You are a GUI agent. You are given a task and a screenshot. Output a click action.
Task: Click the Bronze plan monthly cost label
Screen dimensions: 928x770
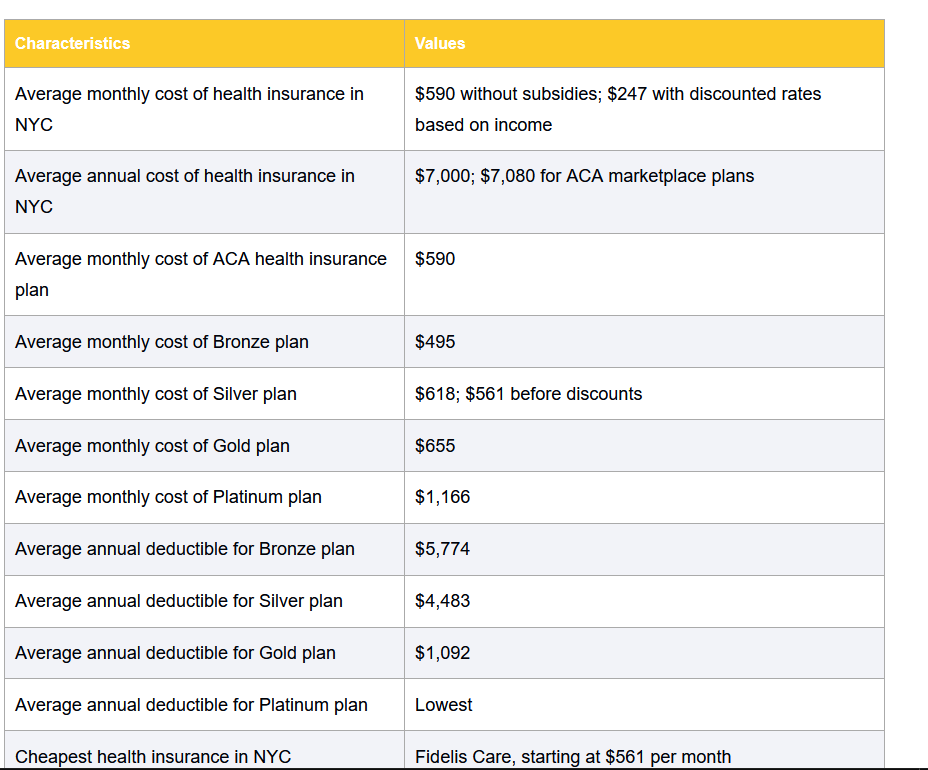162,342
